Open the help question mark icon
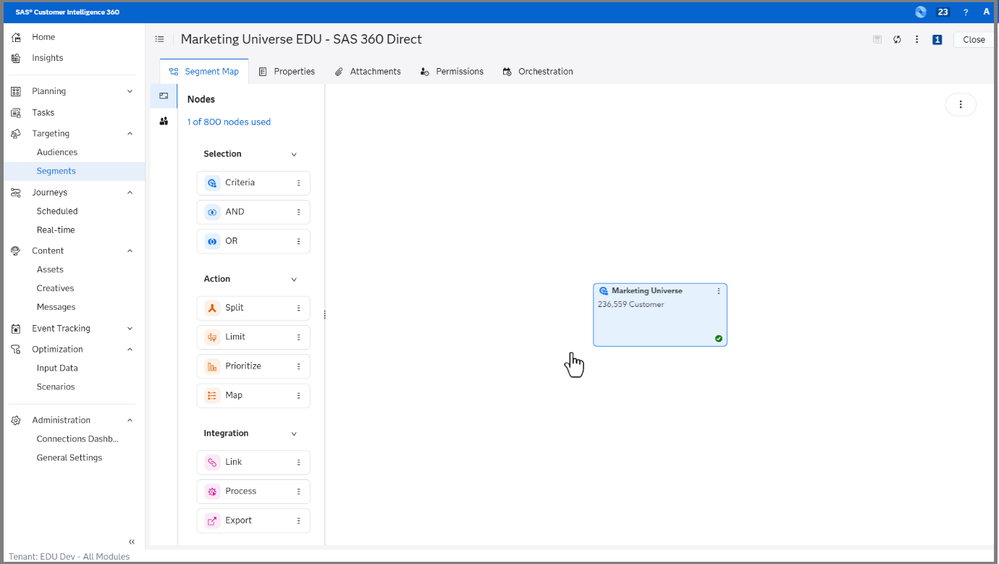 click(965, 12)
